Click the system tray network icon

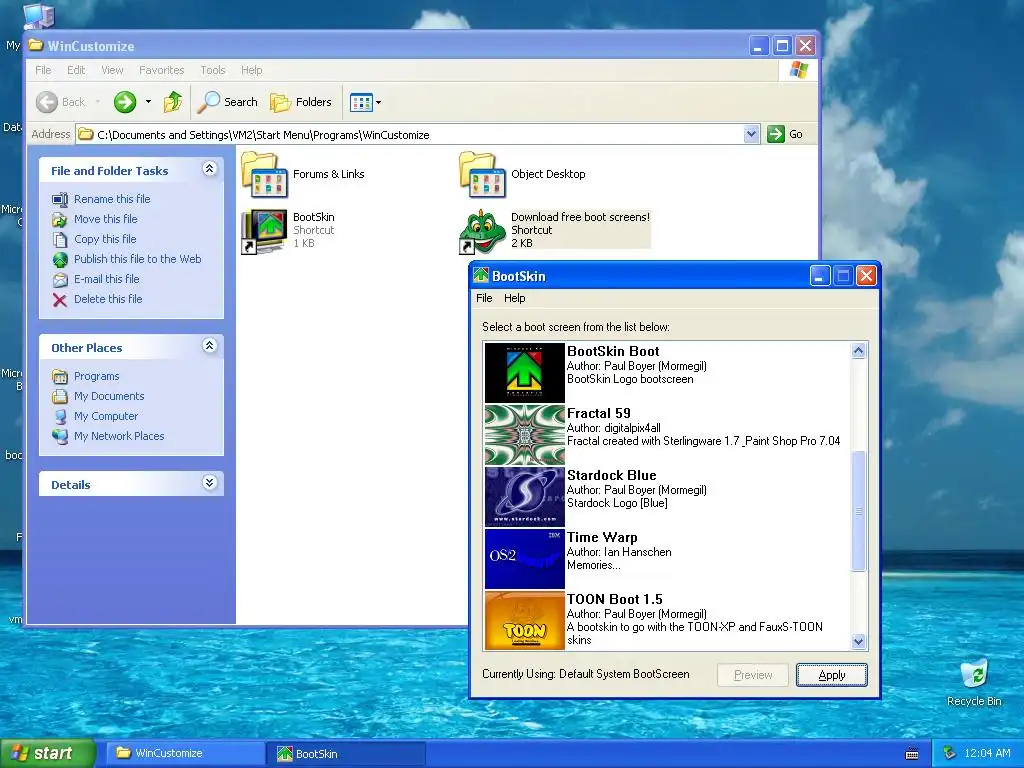(x=949, y=754)
